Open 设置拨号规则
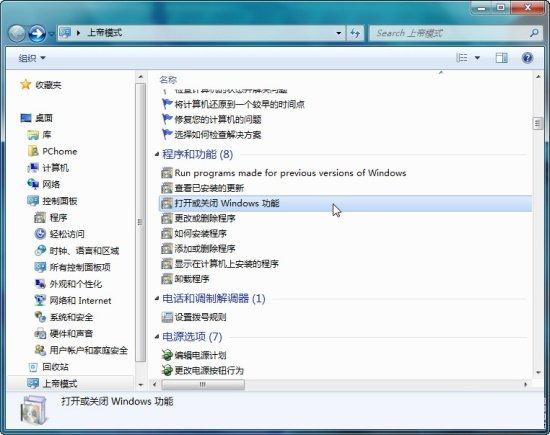Image resolution: width=550 pixels, height=435 pixels. [x=200, y=317]
